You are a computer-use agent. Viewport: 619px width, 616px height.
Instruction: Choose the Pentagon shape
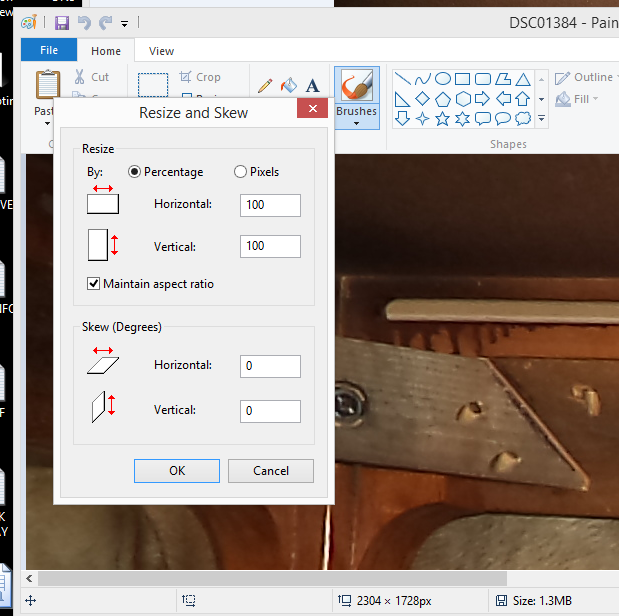443,99
